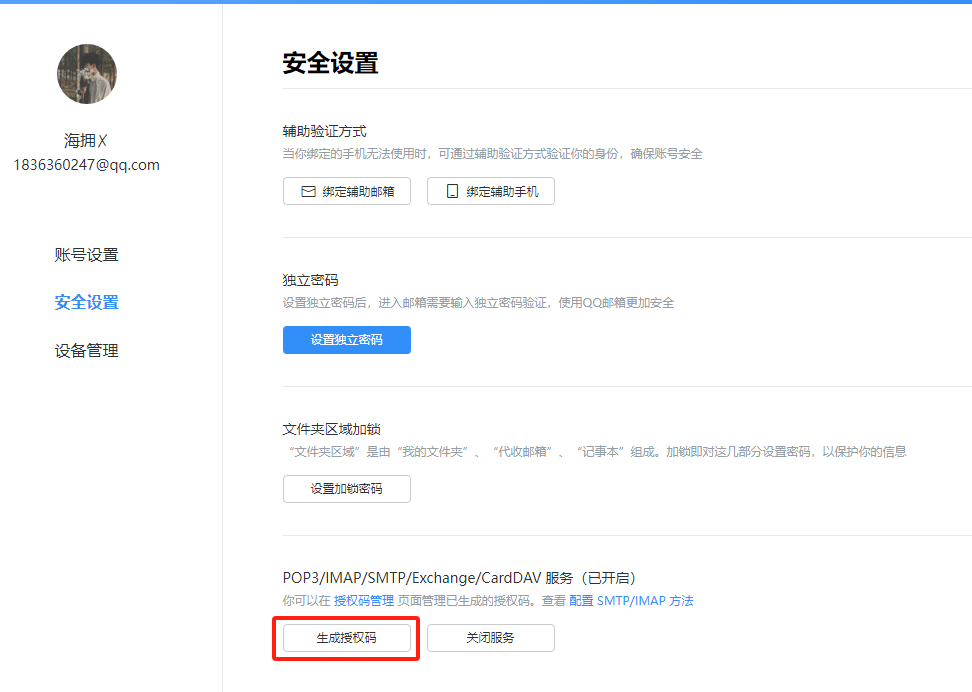Open the profile avatar photo
This screenshot has height=692, width=972.
coord(86,74)
